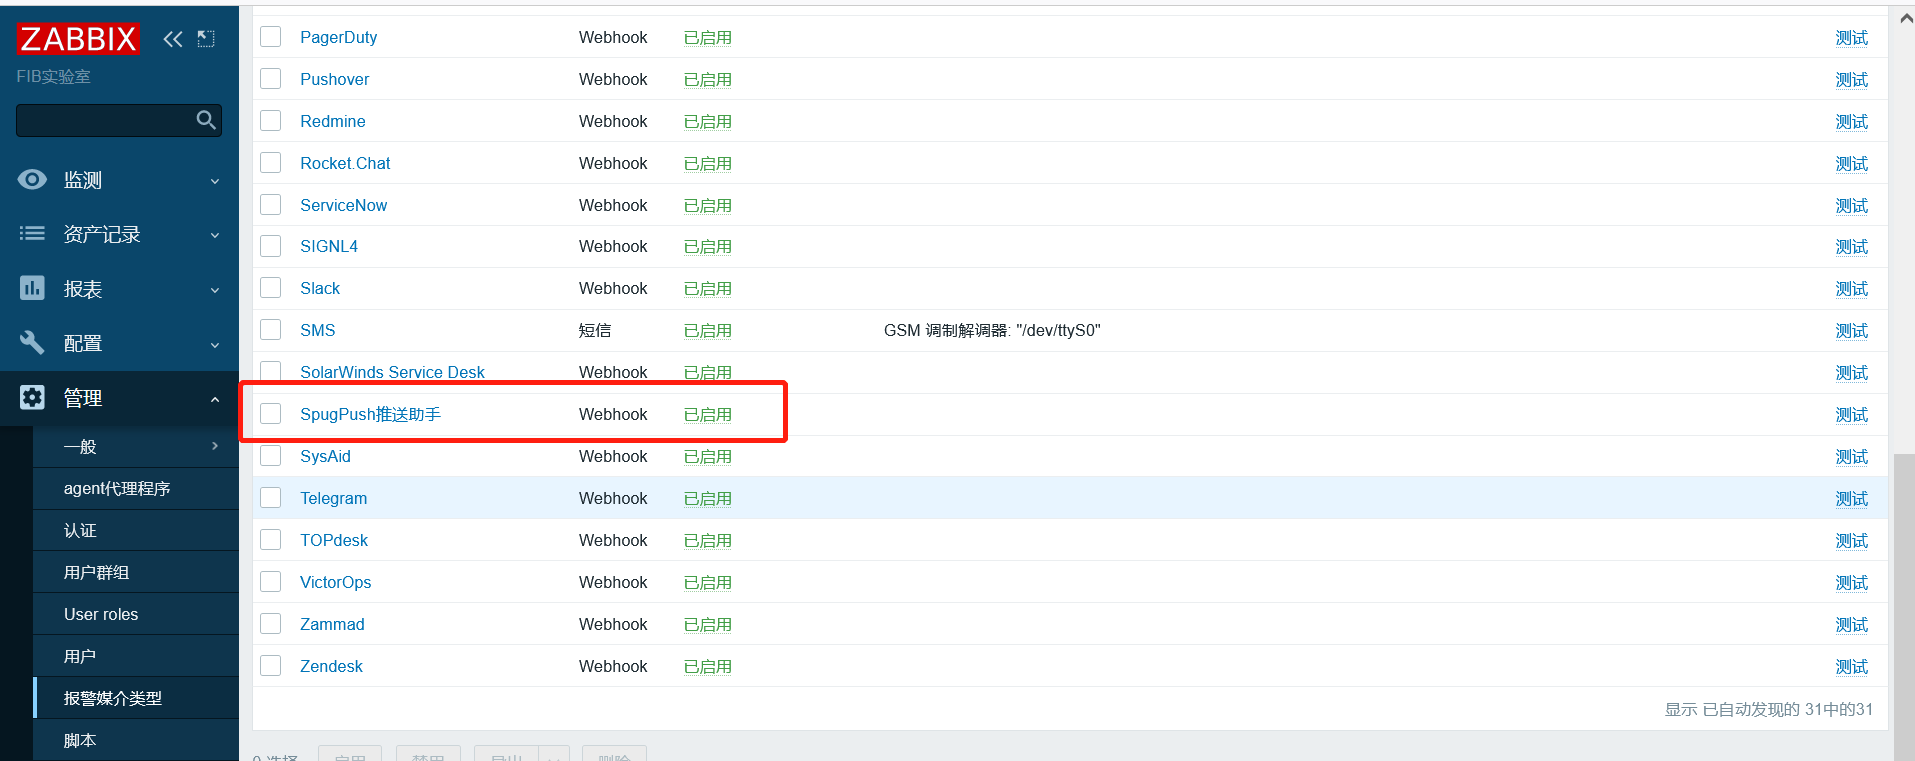Click 测试 for ServiceNow

1852,205
